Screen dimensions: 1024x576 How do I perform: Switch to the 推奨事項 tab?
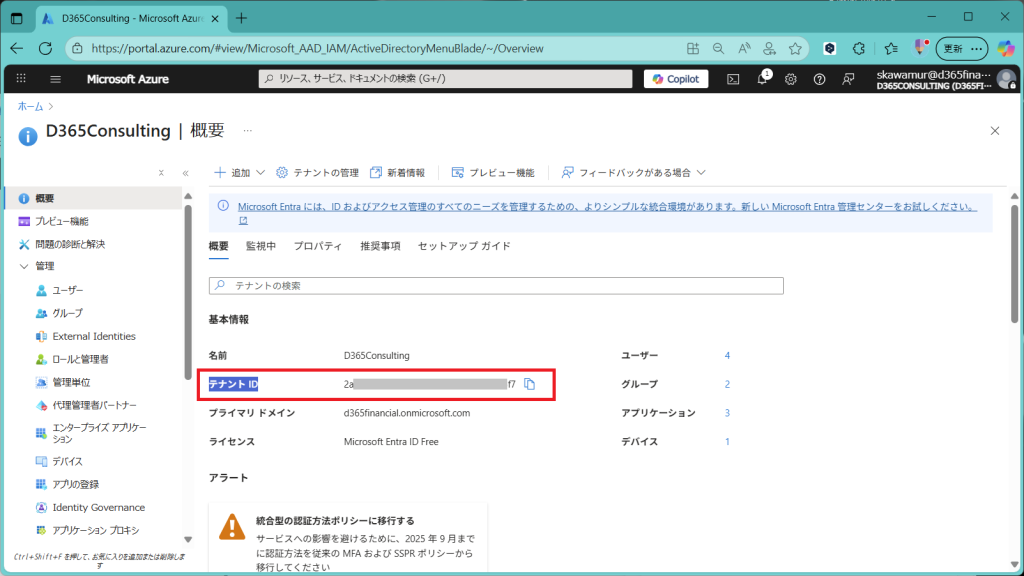[x=380, y=246]
